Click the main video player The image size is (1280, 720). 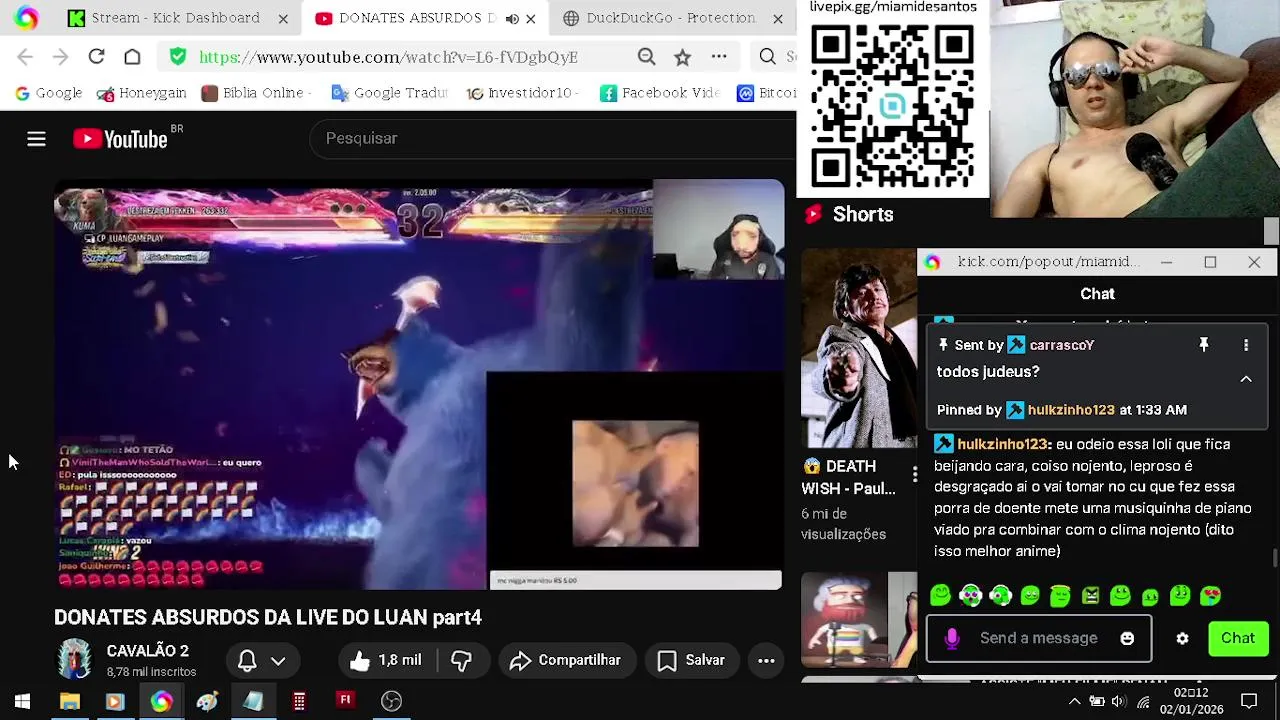(x=419, y=385)
